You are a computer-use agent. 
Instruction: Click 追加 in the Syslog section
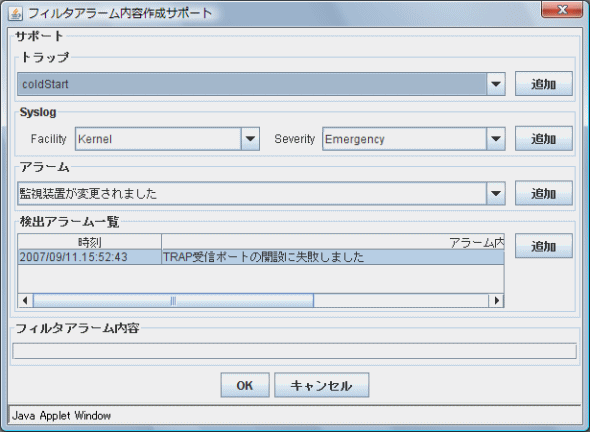[544, 138]
